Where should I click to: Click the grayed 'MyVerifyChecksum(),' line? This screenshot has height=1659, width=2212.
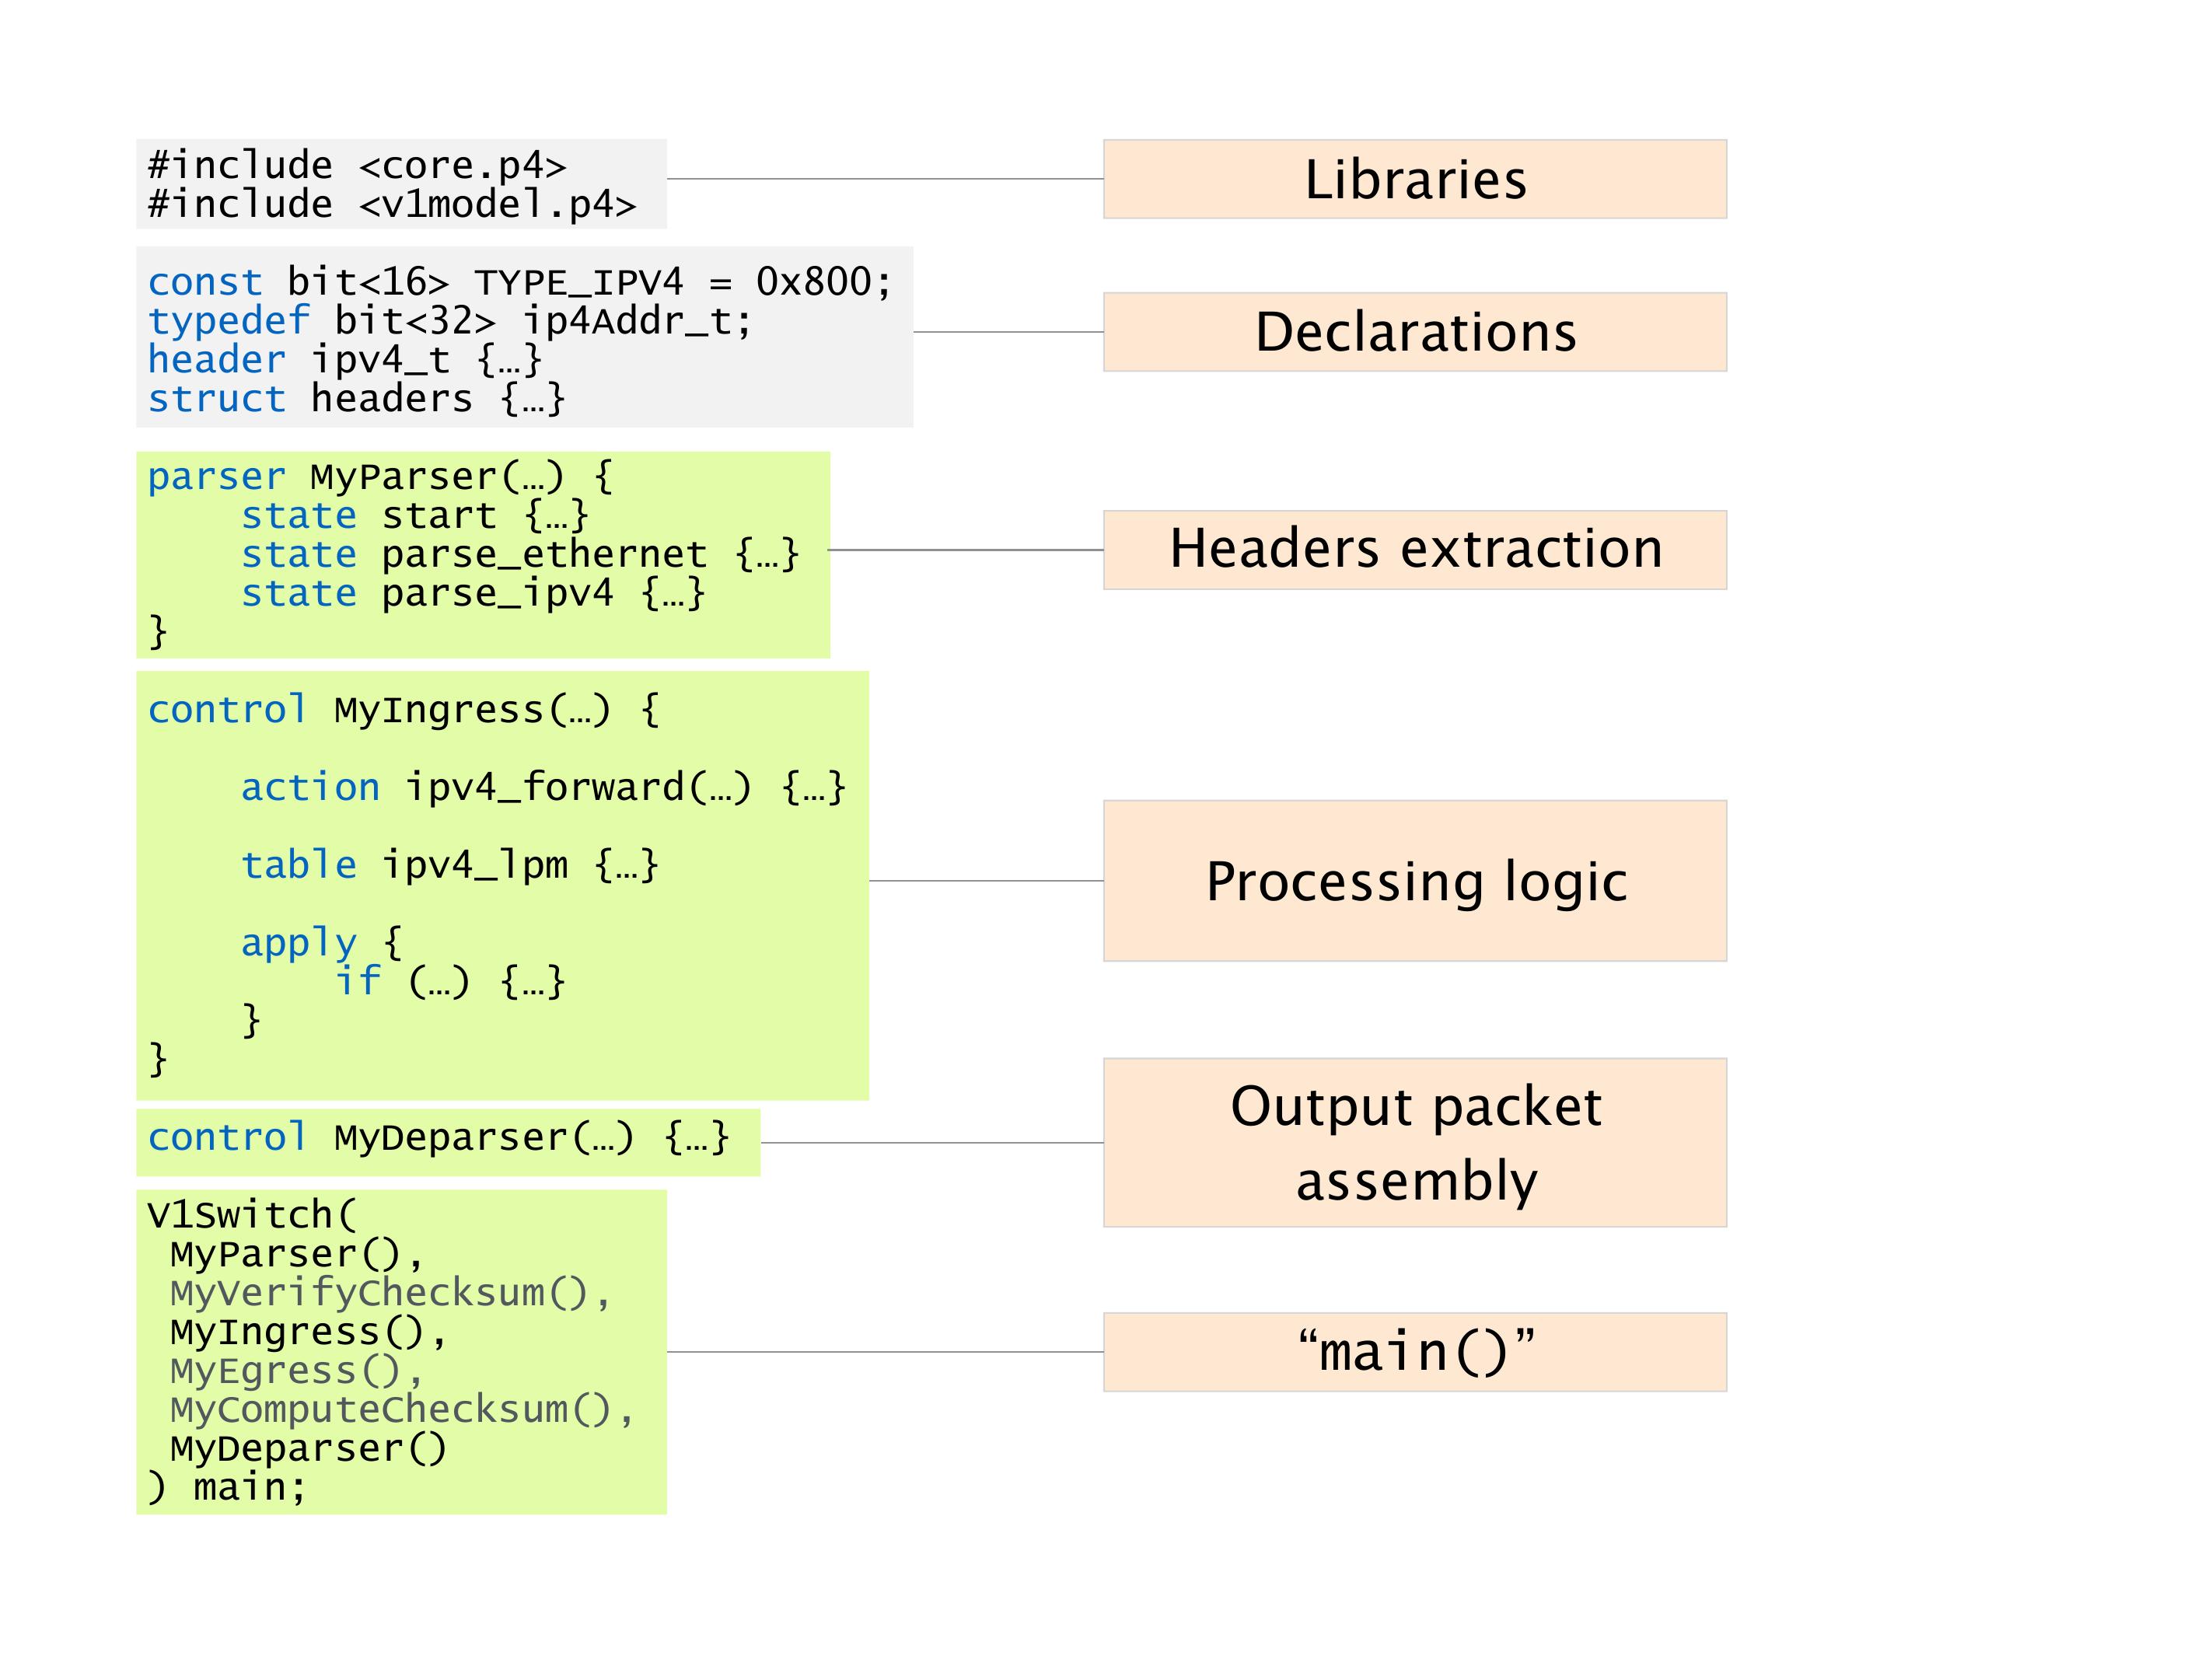click(391, 1293)
